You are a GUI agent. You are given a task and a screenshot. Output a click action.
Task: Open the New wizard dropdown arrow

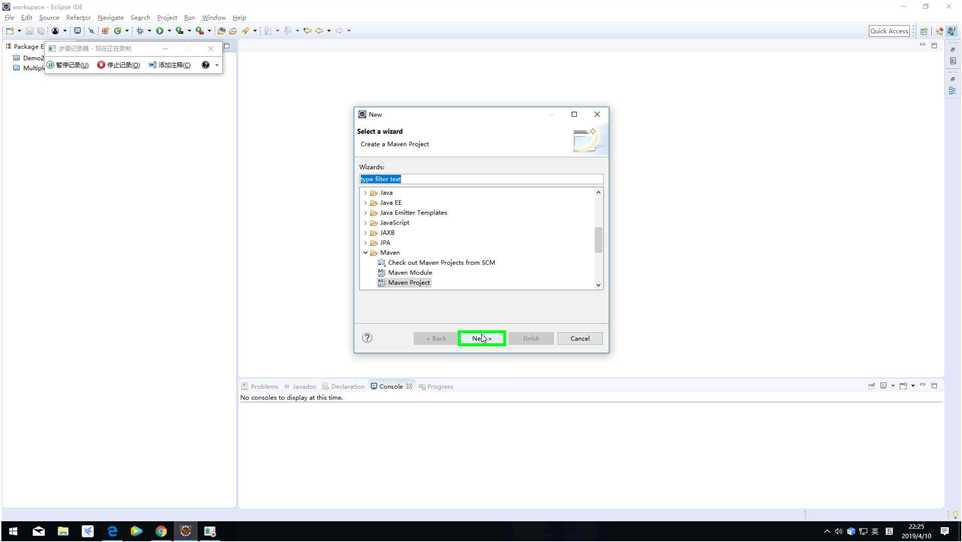point(19,31)
